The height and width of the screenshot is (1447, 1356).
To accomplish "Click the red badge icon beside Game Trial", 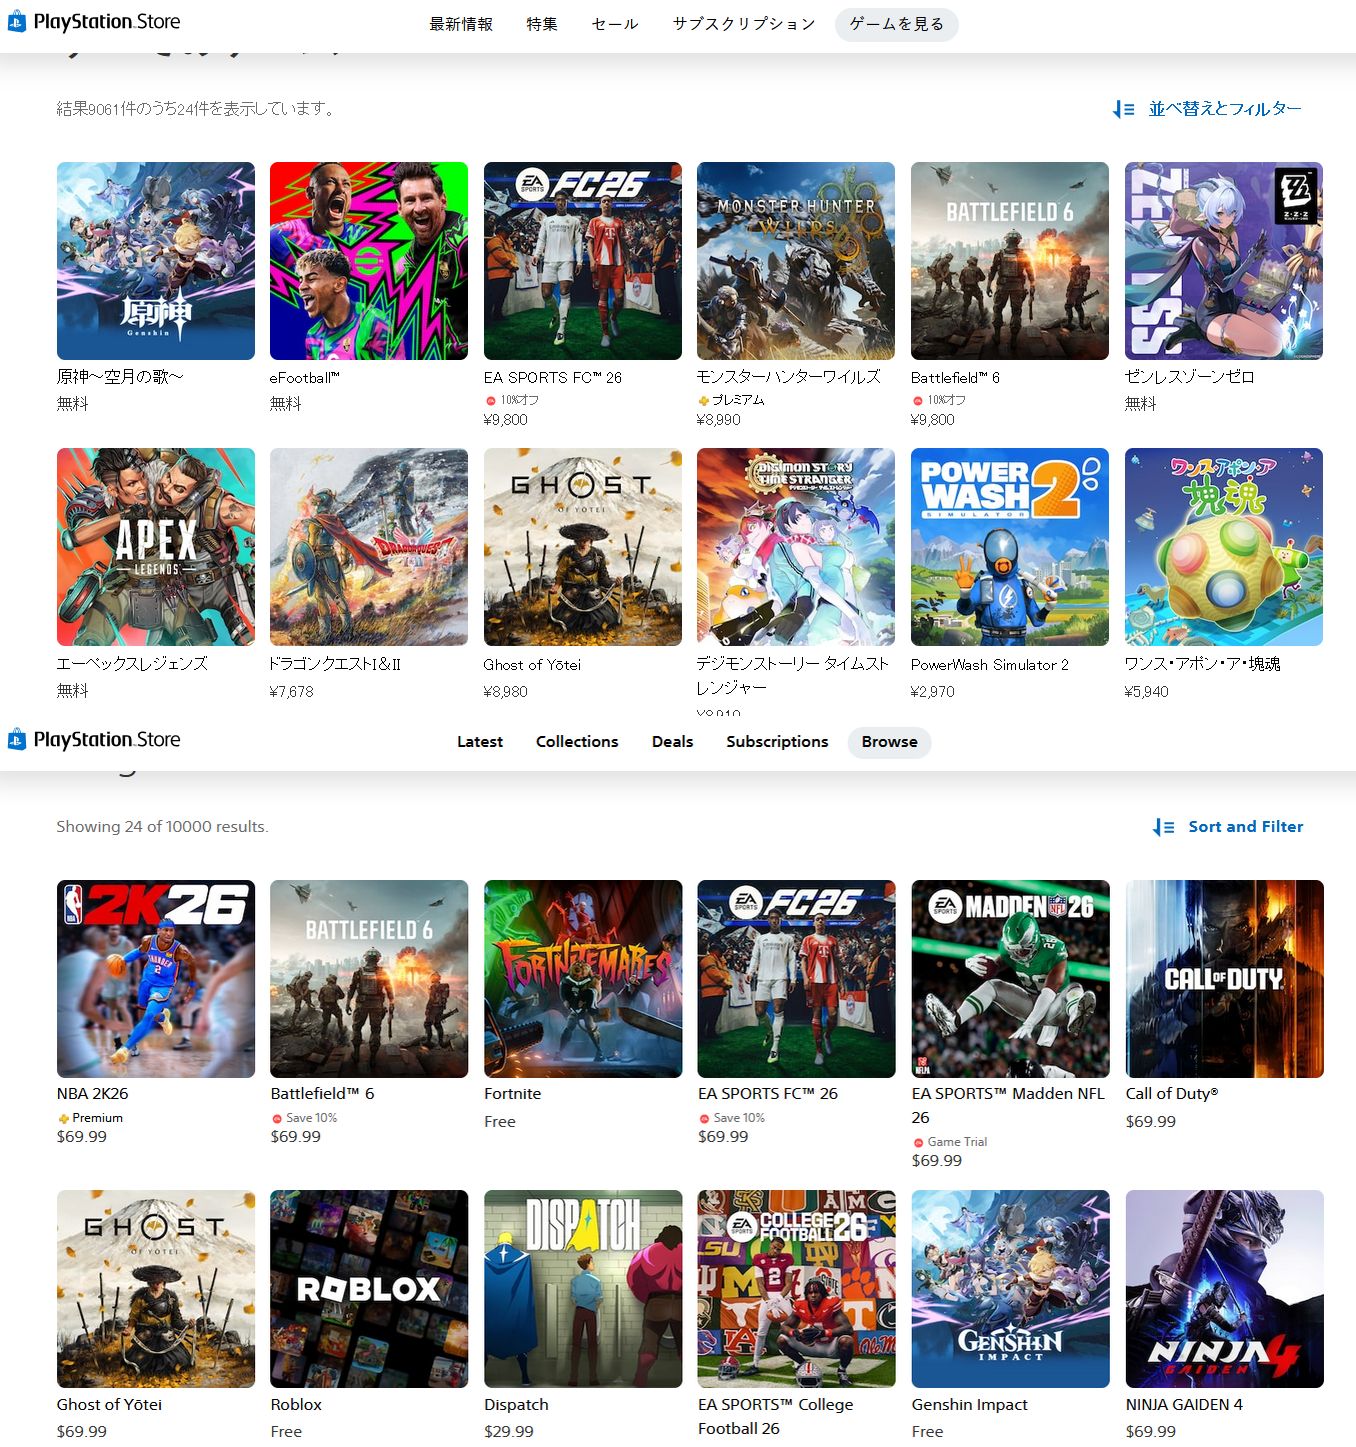I will pyautogui.click(x=918, y=1142).
